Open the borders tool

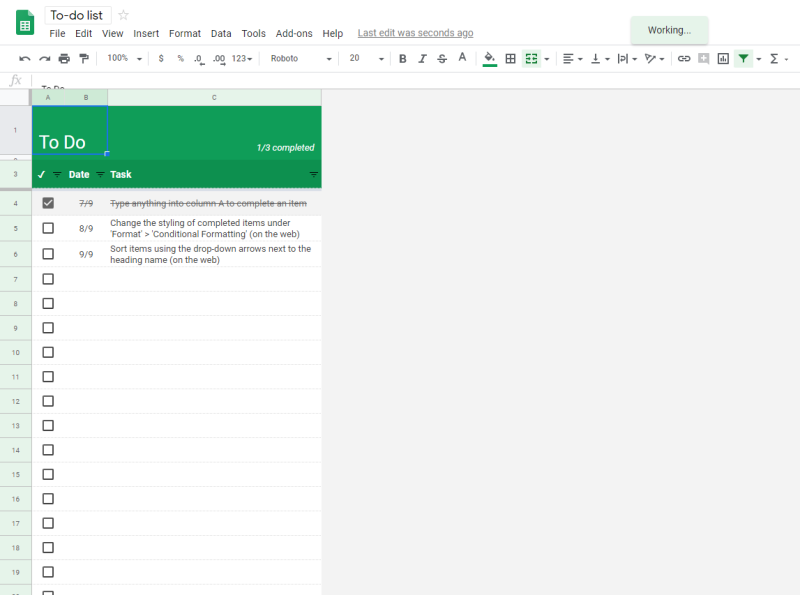(510, 59)
